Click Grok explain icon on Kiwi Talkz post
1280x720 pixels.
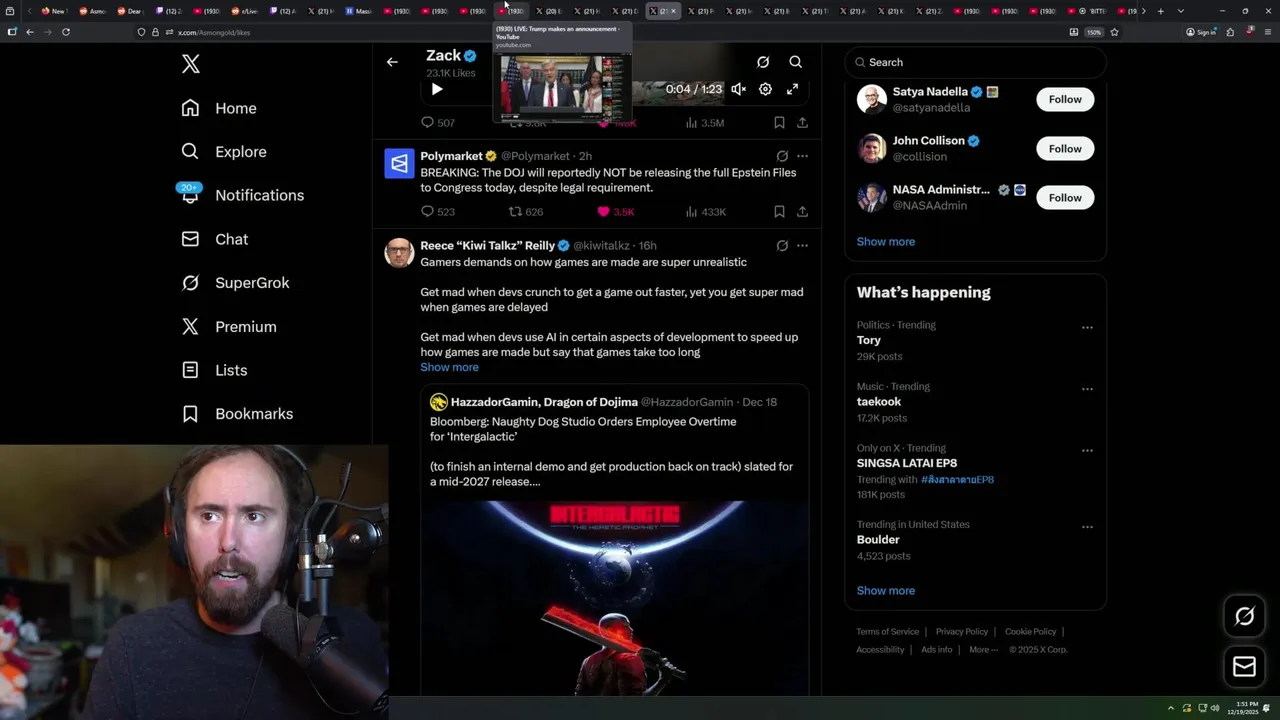(782, 245)
